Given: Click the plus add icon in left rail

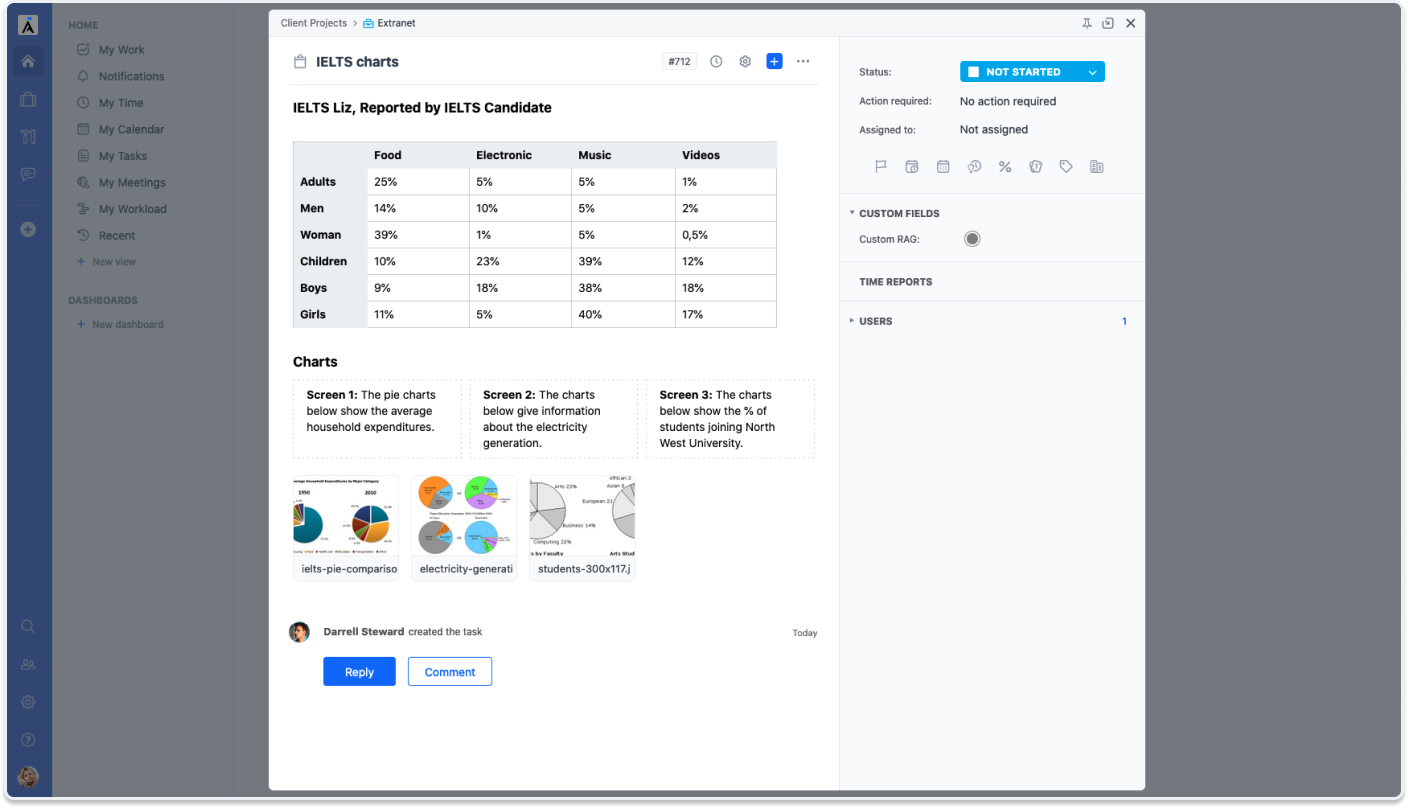Looking at the screenshot, I should pos(28,229).
